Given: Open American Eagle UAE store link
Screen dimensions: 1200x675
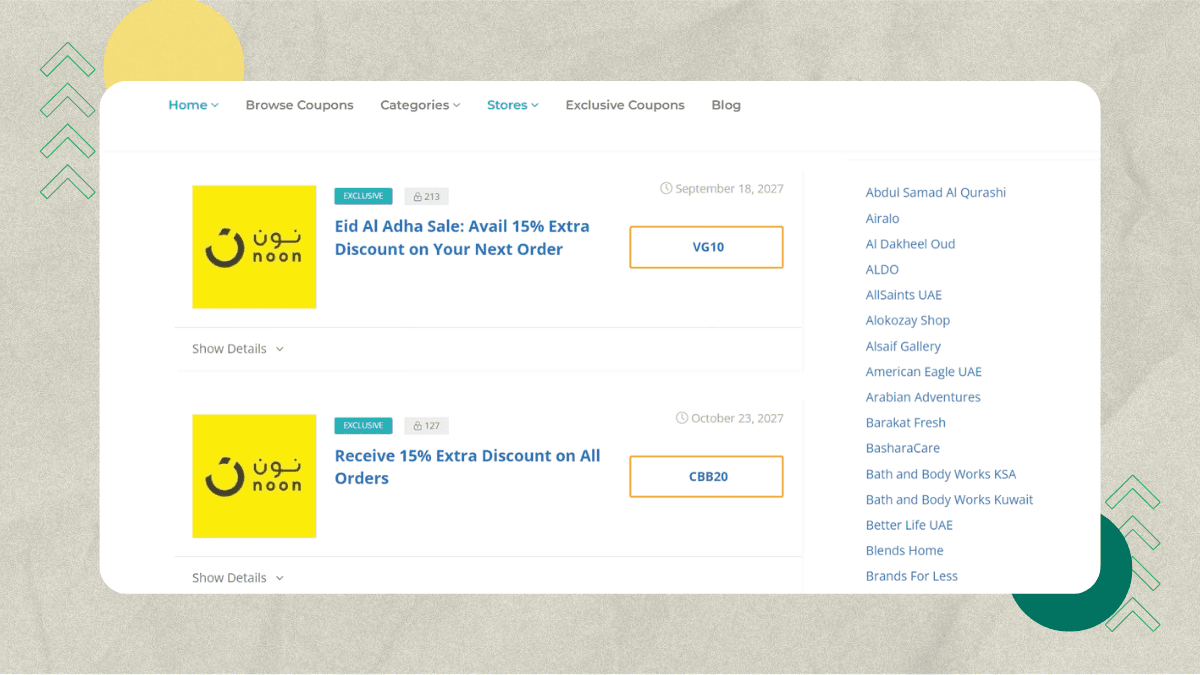Looking at the screenshot, I should pos(924,372).
